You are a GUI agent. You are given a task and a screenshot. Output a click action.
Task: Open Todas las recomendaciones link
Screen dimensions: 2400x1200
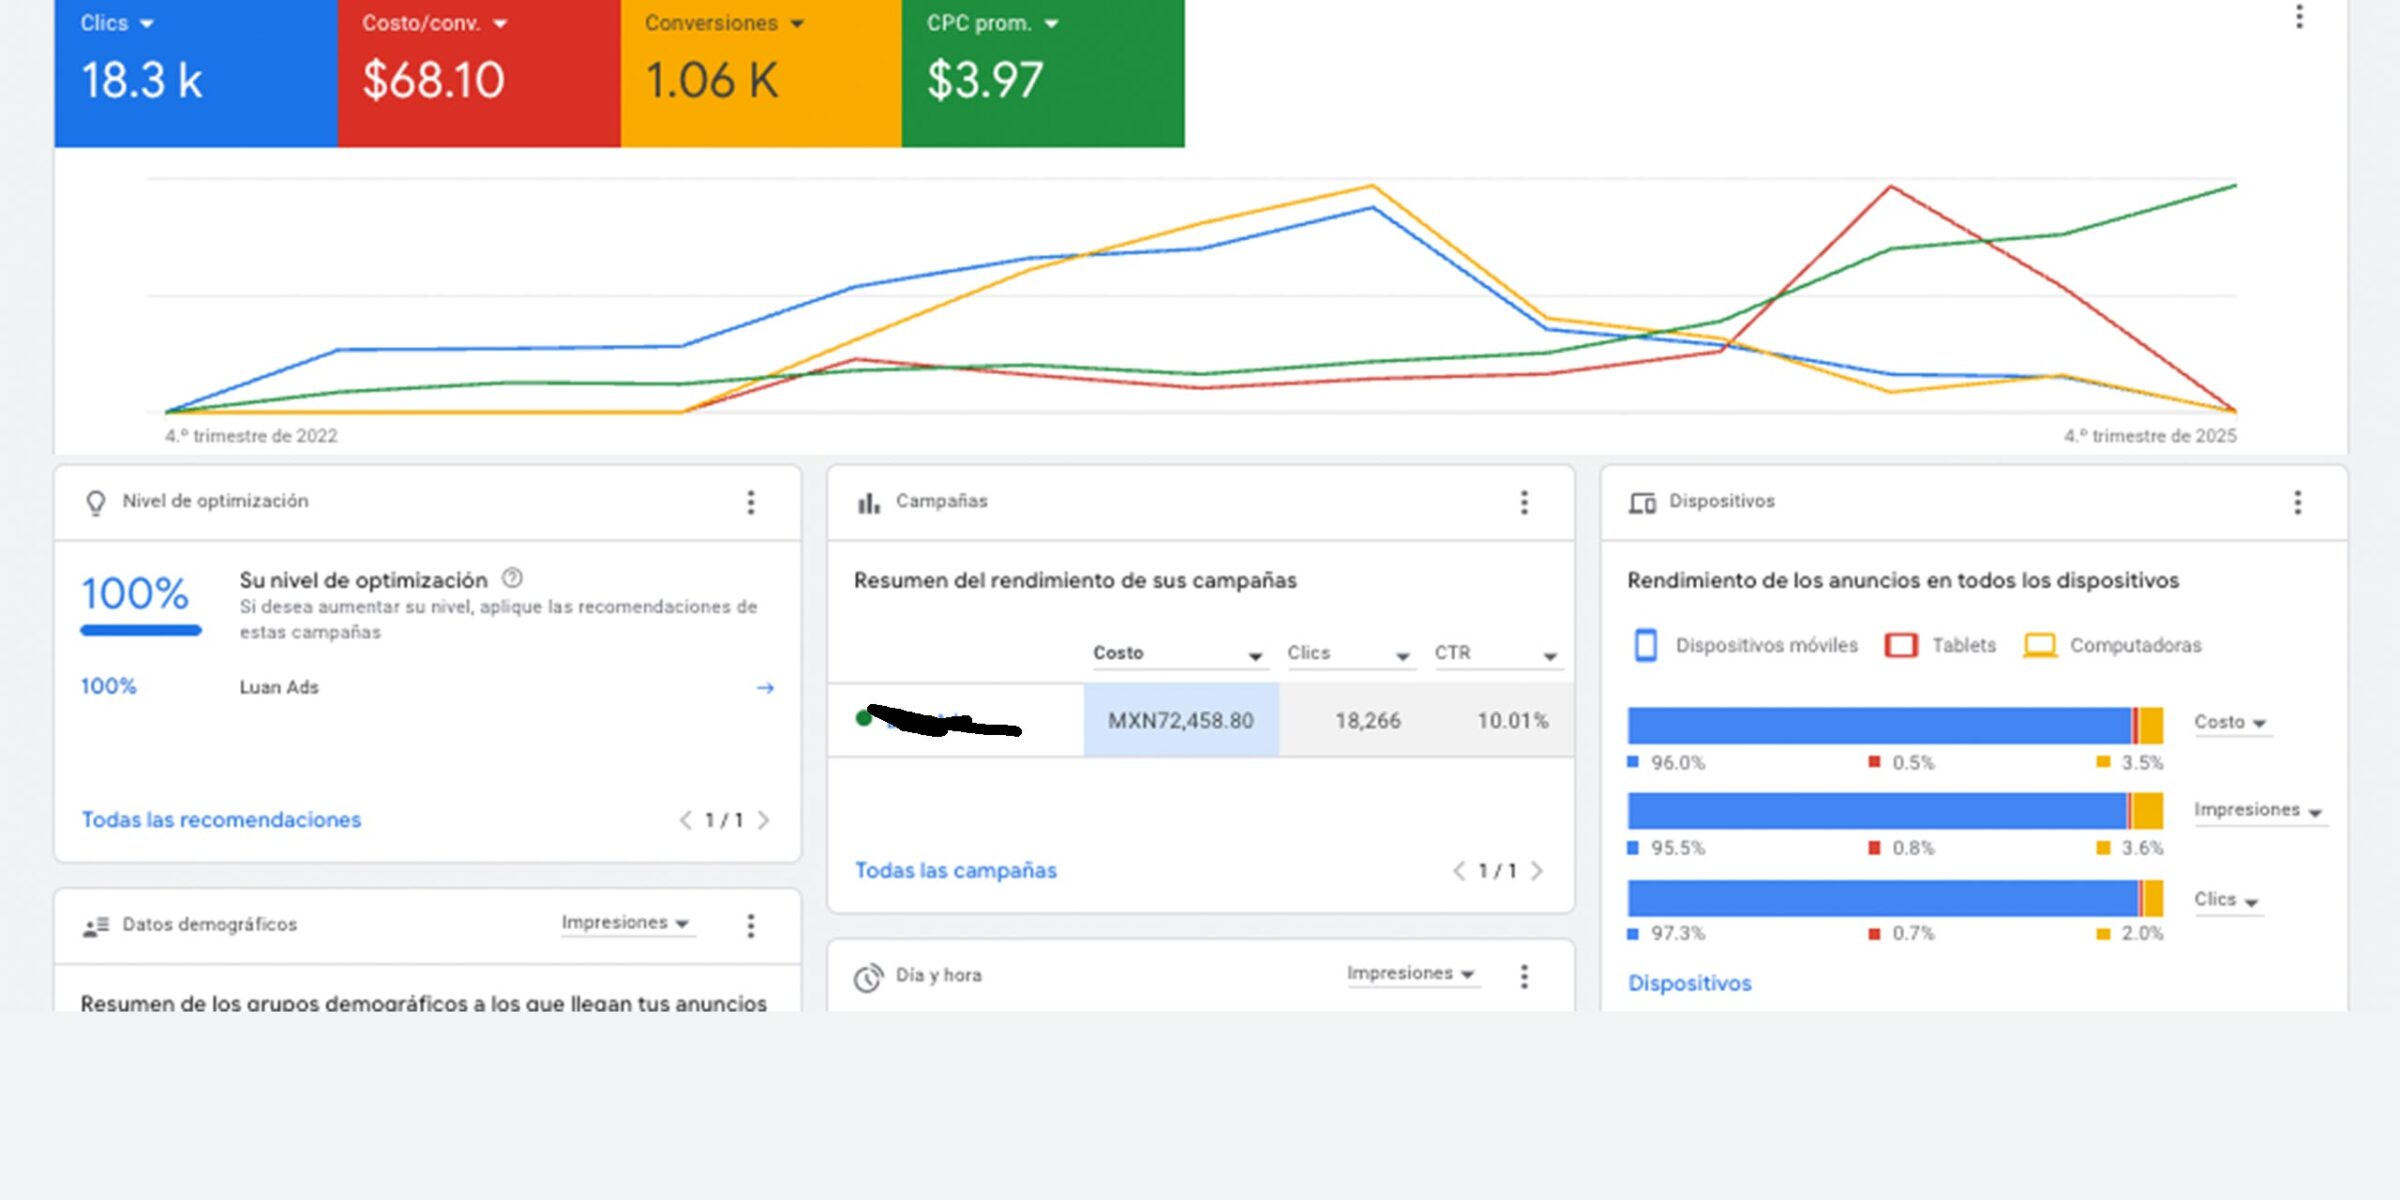click(x=221, y=820)
